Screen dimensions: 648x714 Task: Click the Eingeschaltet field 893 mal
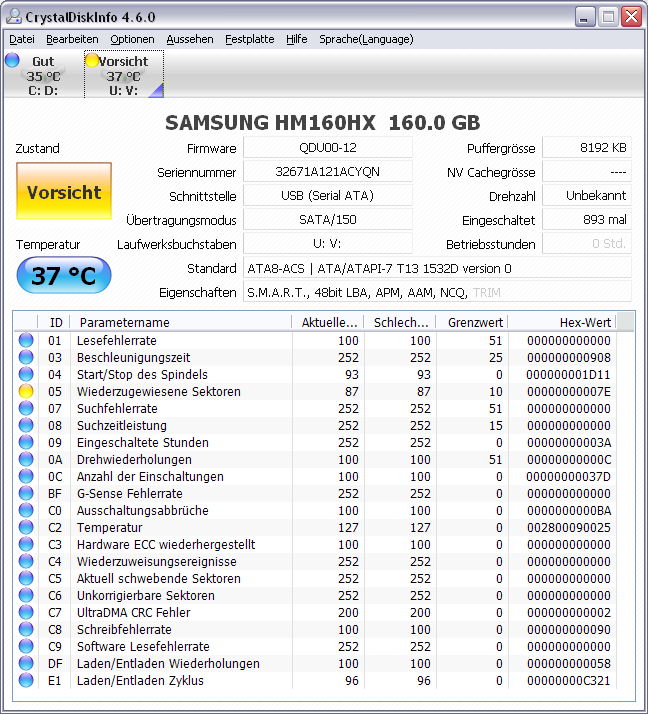click(x=587, y=219)
